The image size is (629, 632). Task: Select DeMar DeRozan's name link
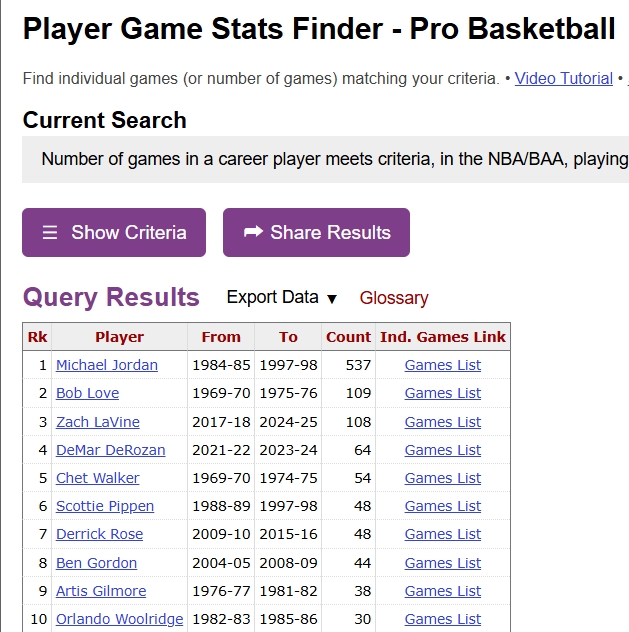[x=110, y=450]
